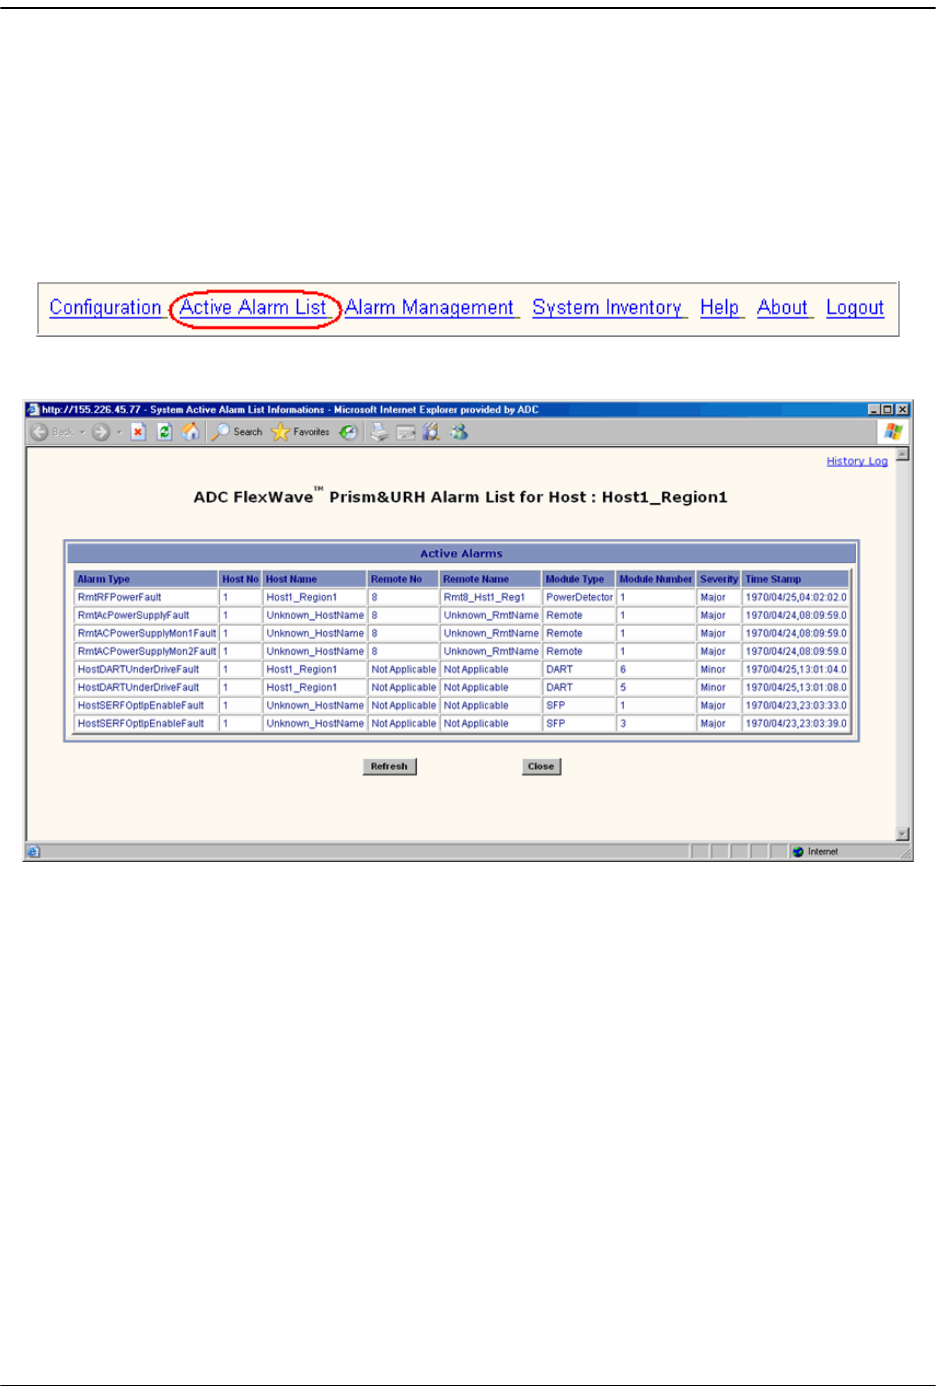
Task: Open the Configuration menu link
Action: (x=105, y=308)
